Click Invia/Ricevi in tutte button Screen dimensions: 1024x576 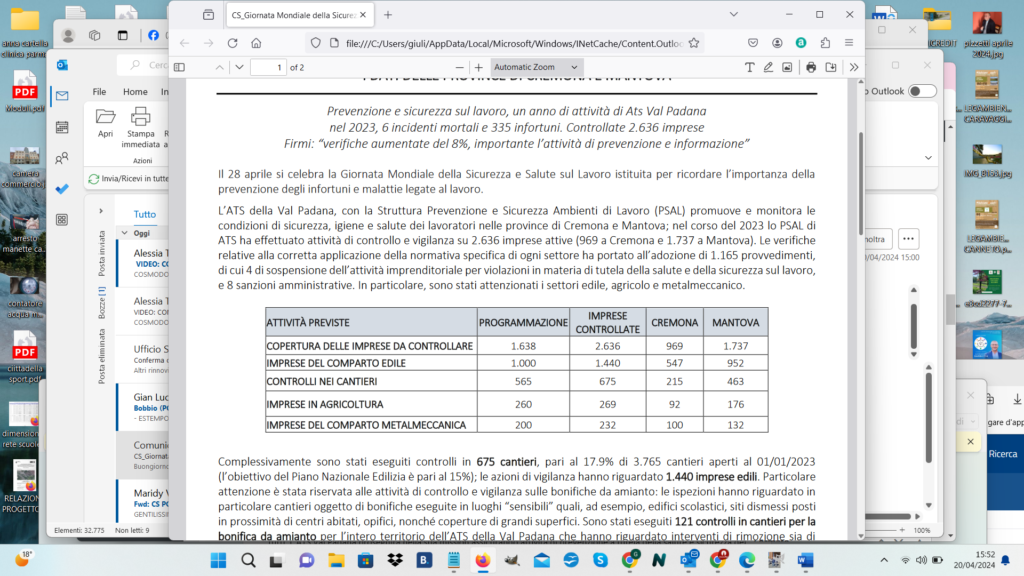pyautogui.click(x=125, y=178)
